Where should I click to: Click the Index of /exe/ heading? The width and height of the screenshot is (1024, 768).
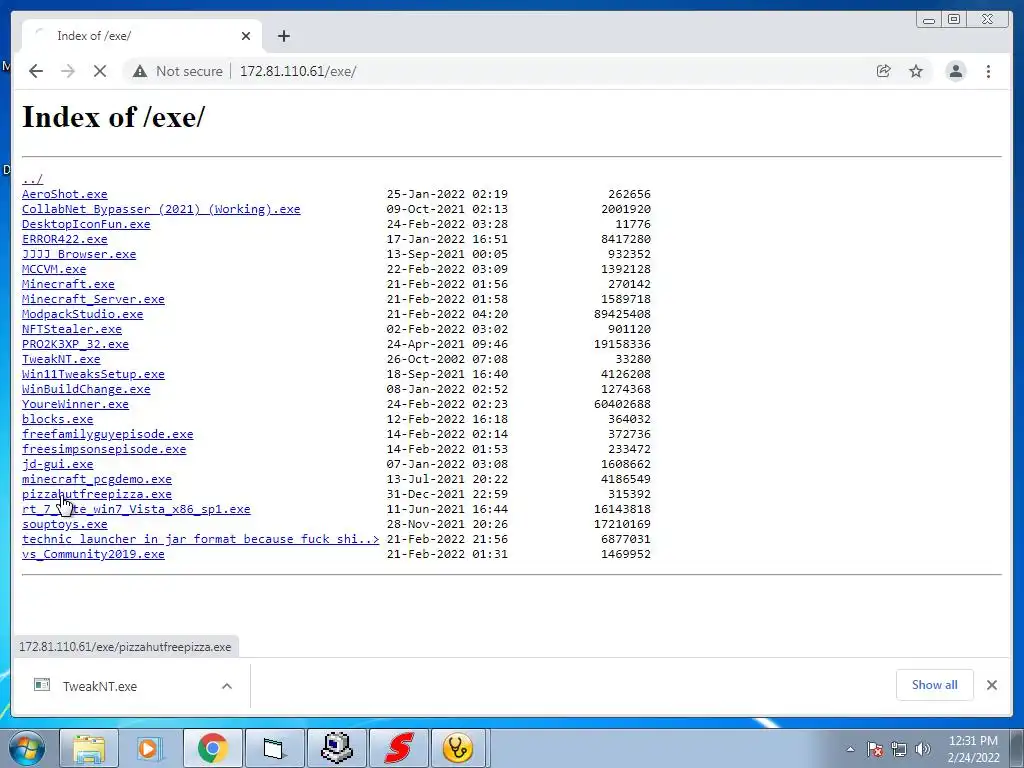(114, 118)
